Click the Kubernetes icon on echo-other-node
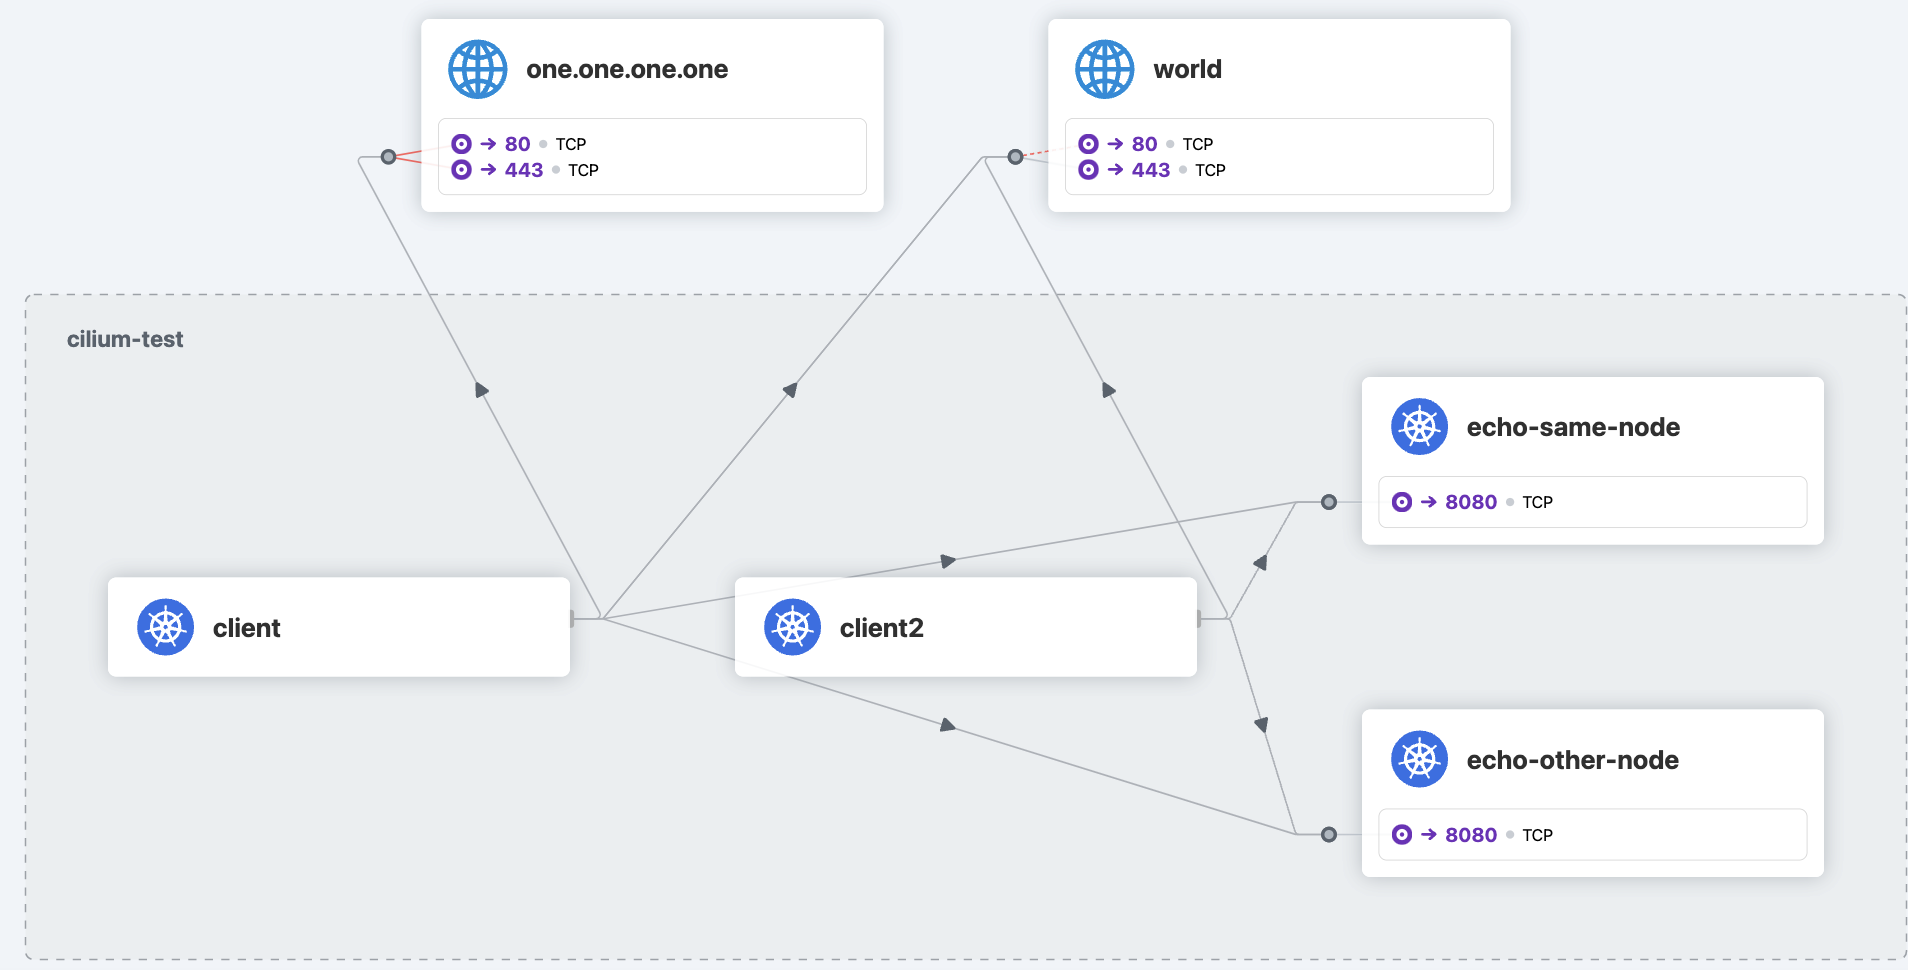The height and width of the screenshot is (970, 1908). (1420, 759)
